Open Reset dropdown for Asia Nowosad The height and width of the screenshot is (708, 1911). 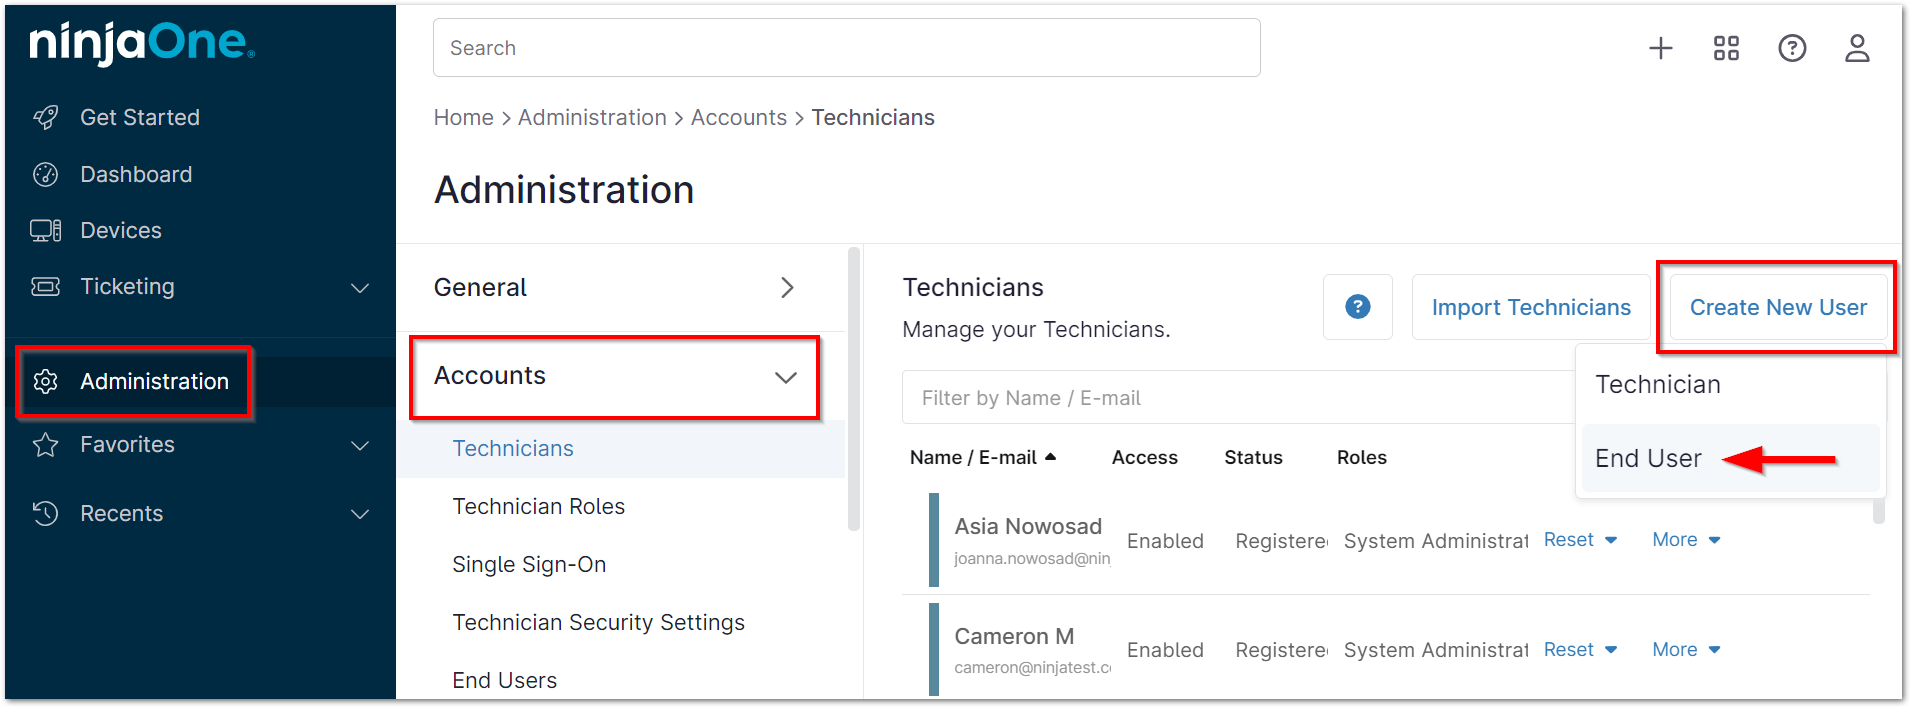coord(1580,540)
